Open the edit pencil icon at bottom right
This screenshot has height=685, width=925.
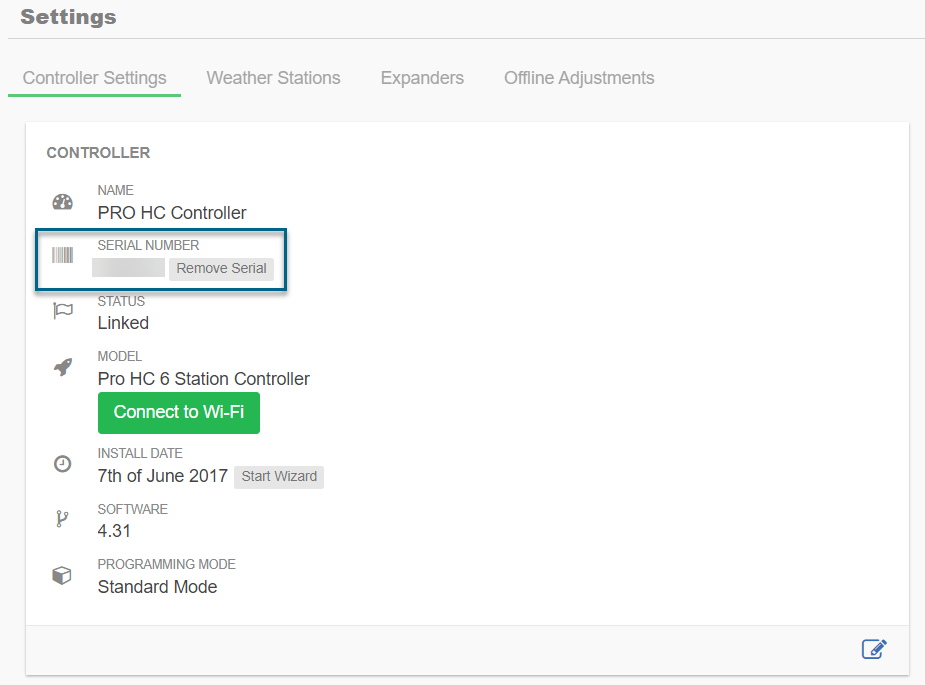tap(873, 649)
